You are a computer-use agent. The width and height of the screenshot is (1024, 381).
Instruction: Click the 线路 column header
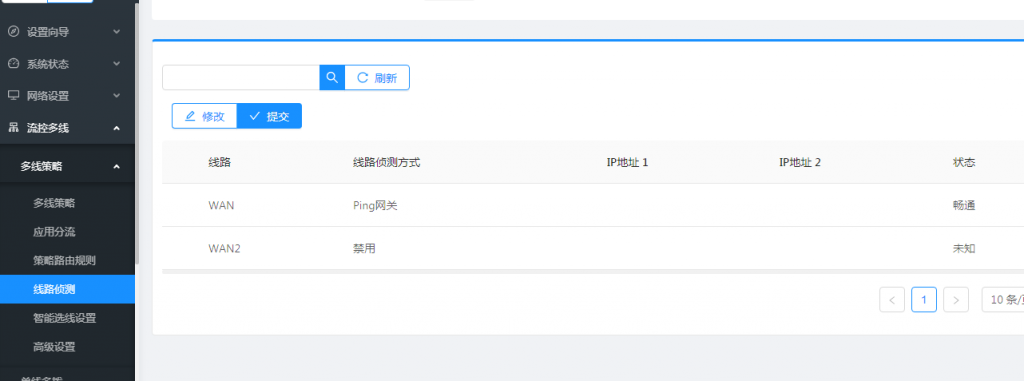pyautogui.click(x=219, y=162)
